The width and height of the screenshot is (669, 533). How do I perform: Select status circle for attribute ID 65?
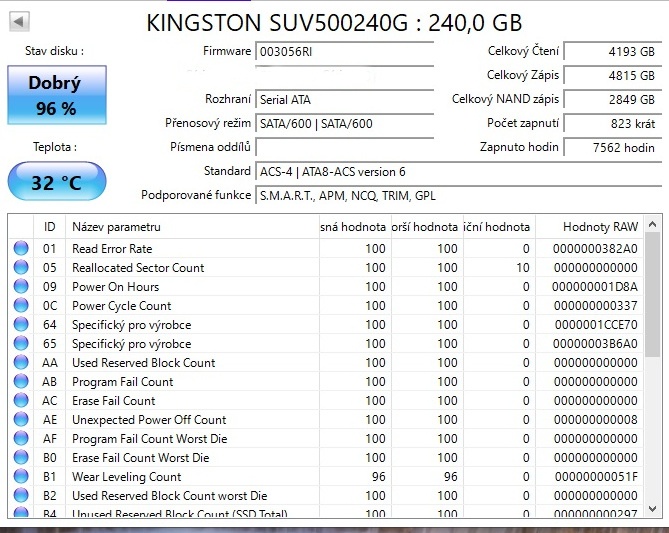tap(21, 344)
